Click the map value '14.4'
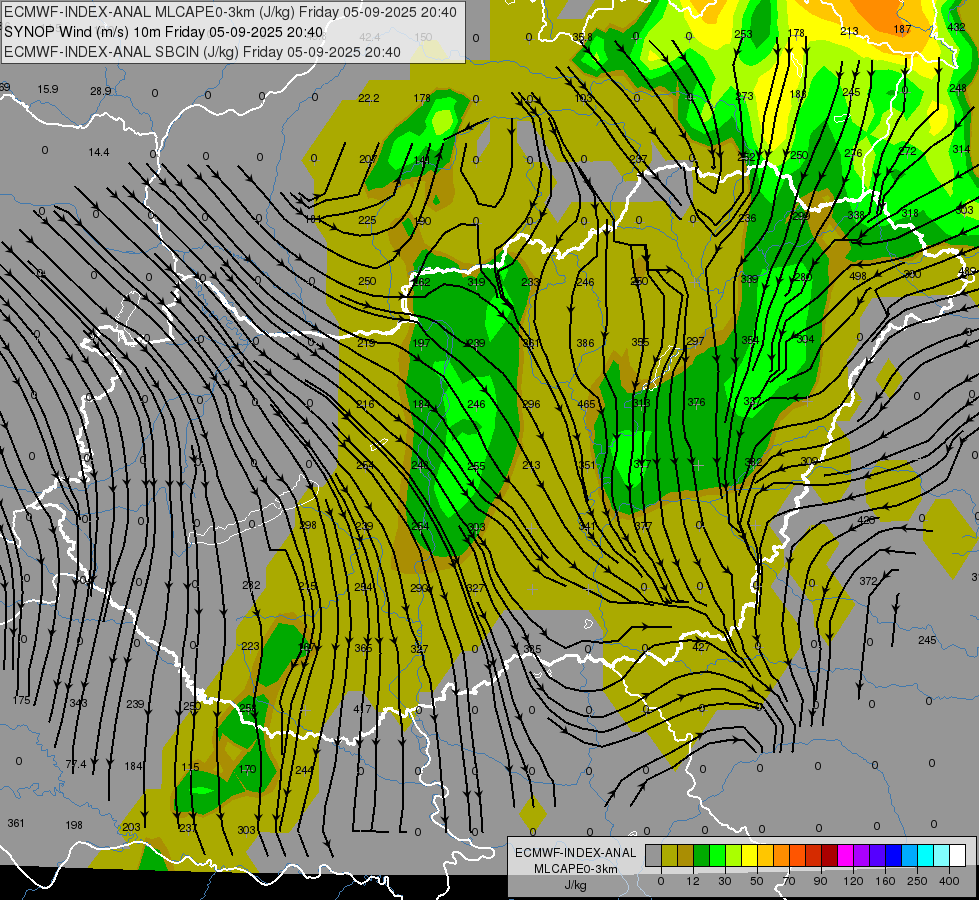 tap(99, 152)
